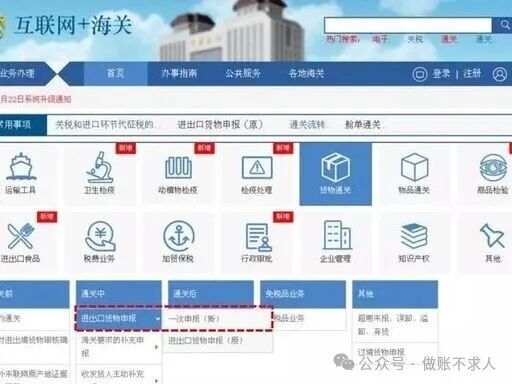
Task: Select the 通关后 column header
Action: 211,294
